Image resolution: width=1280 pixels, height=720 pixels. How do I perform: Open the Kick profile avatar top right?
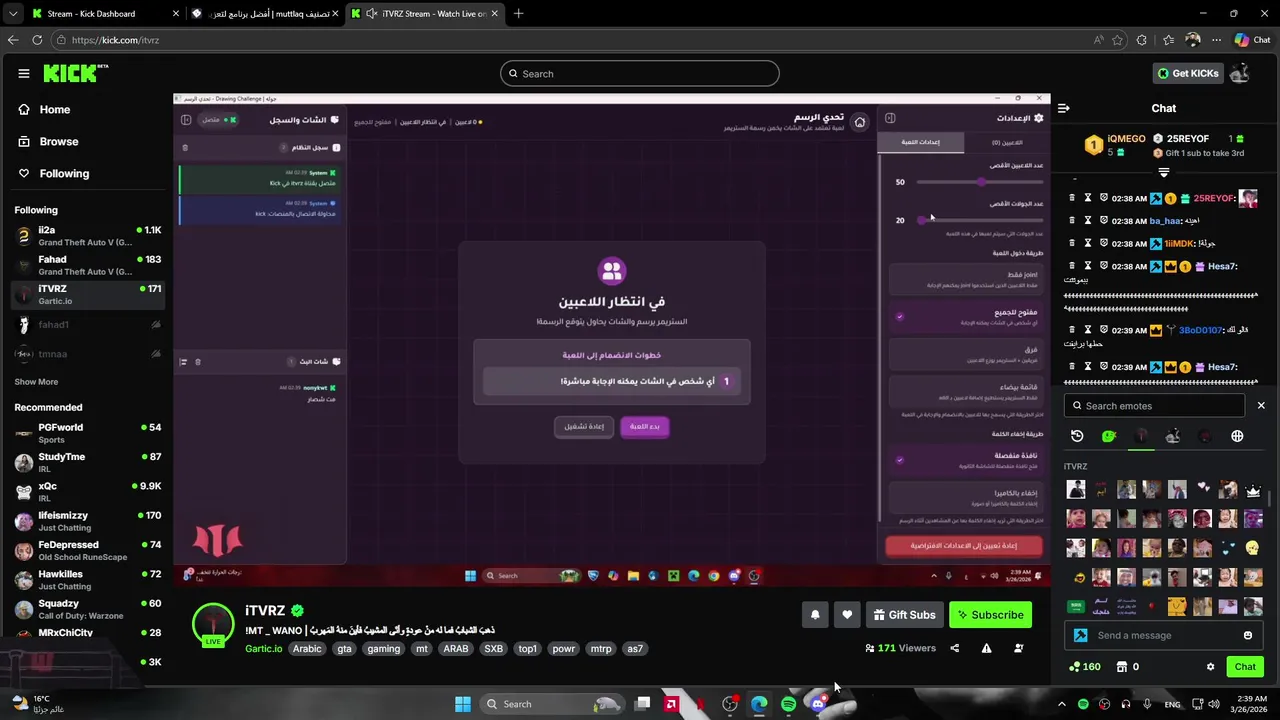1240,73
